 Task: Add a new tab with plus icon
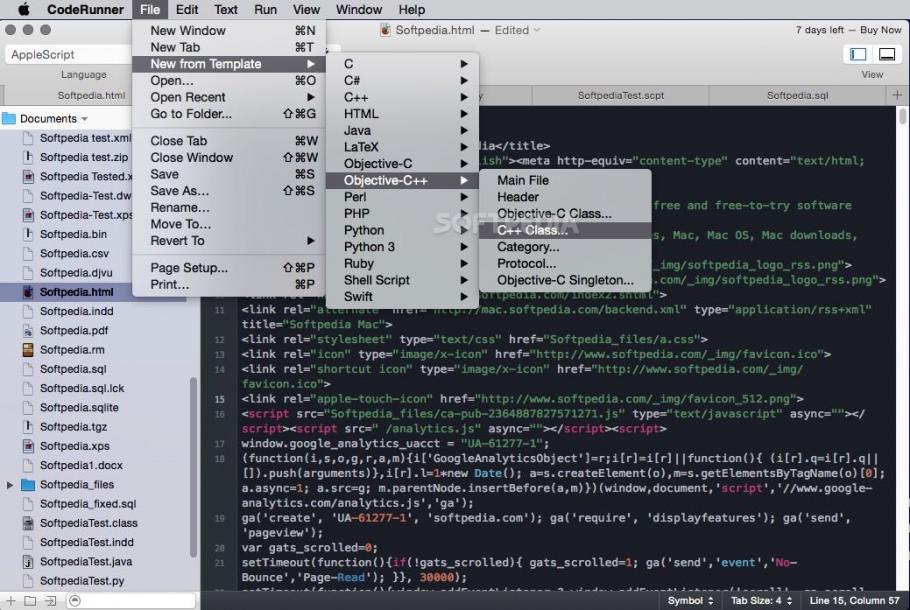tap(897, 95)
